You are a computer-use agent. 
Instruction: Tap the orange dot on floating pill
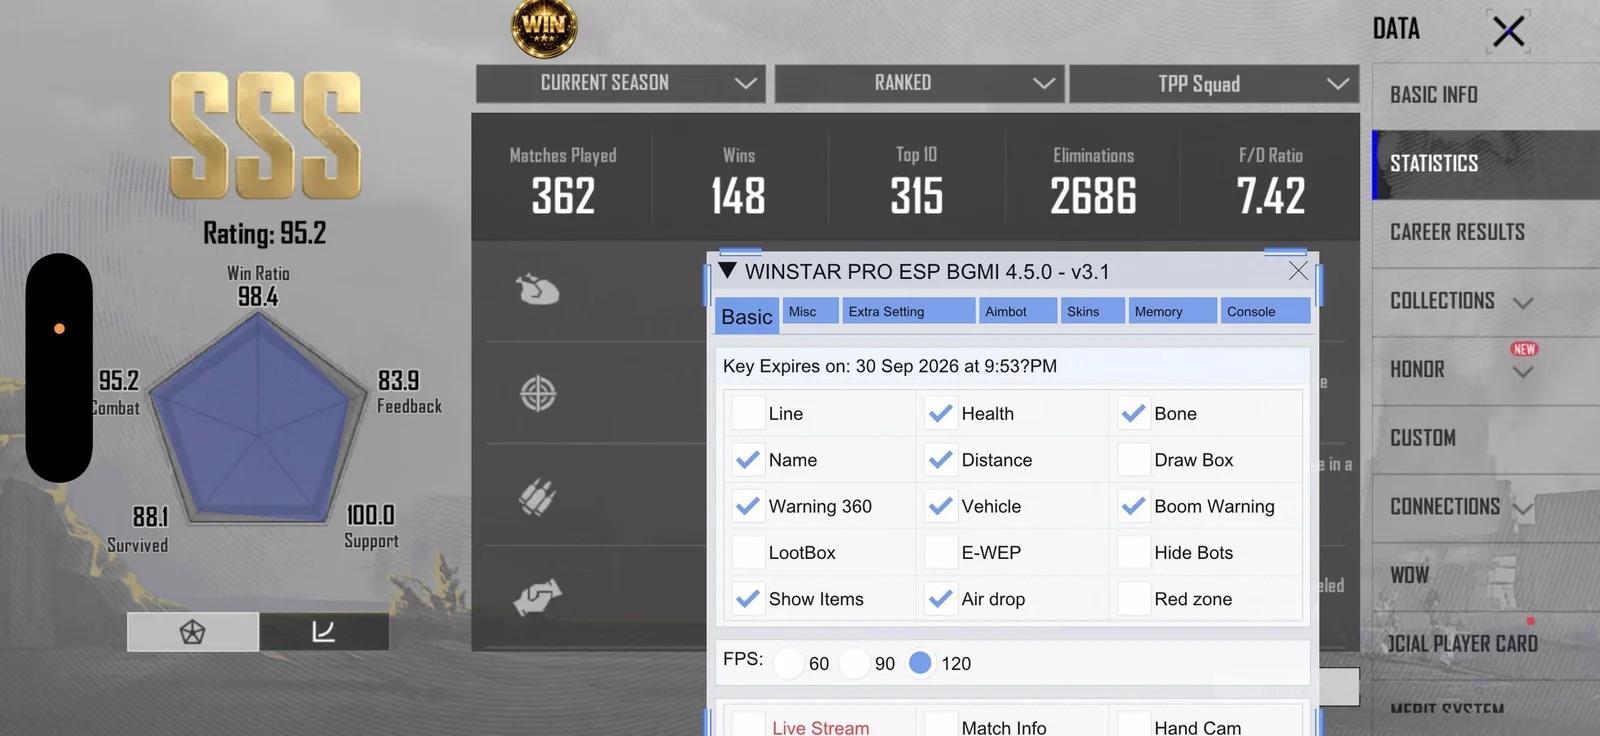59,328
